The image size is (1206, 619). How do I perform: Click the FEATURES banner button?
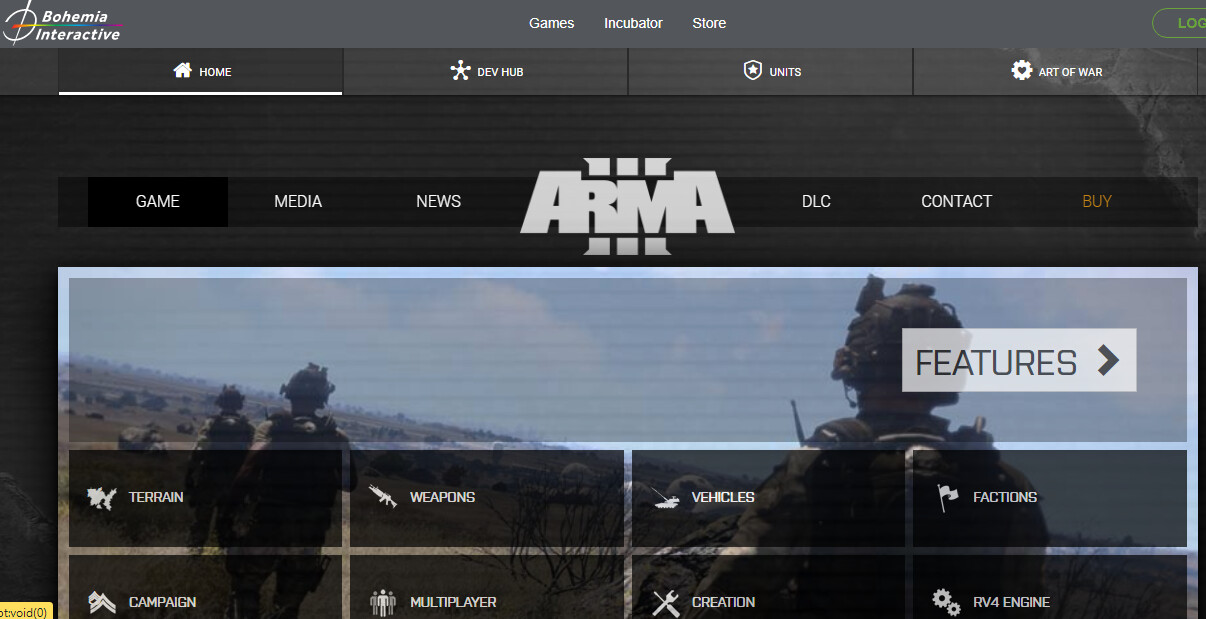[x=1019, y=360]
